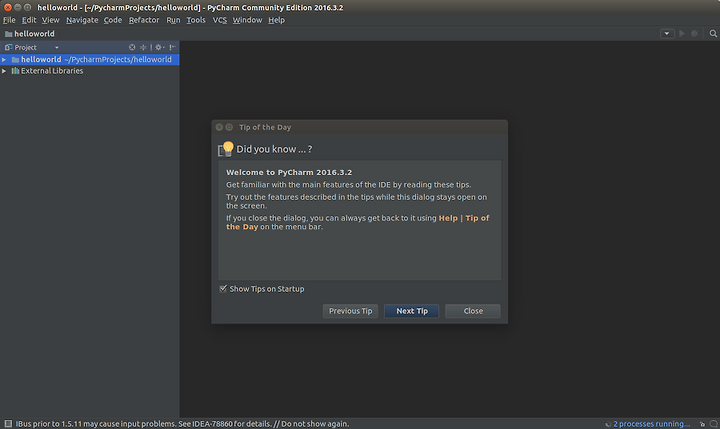Open the Edit menu
The image size is (720, 429).
point(29,20)
